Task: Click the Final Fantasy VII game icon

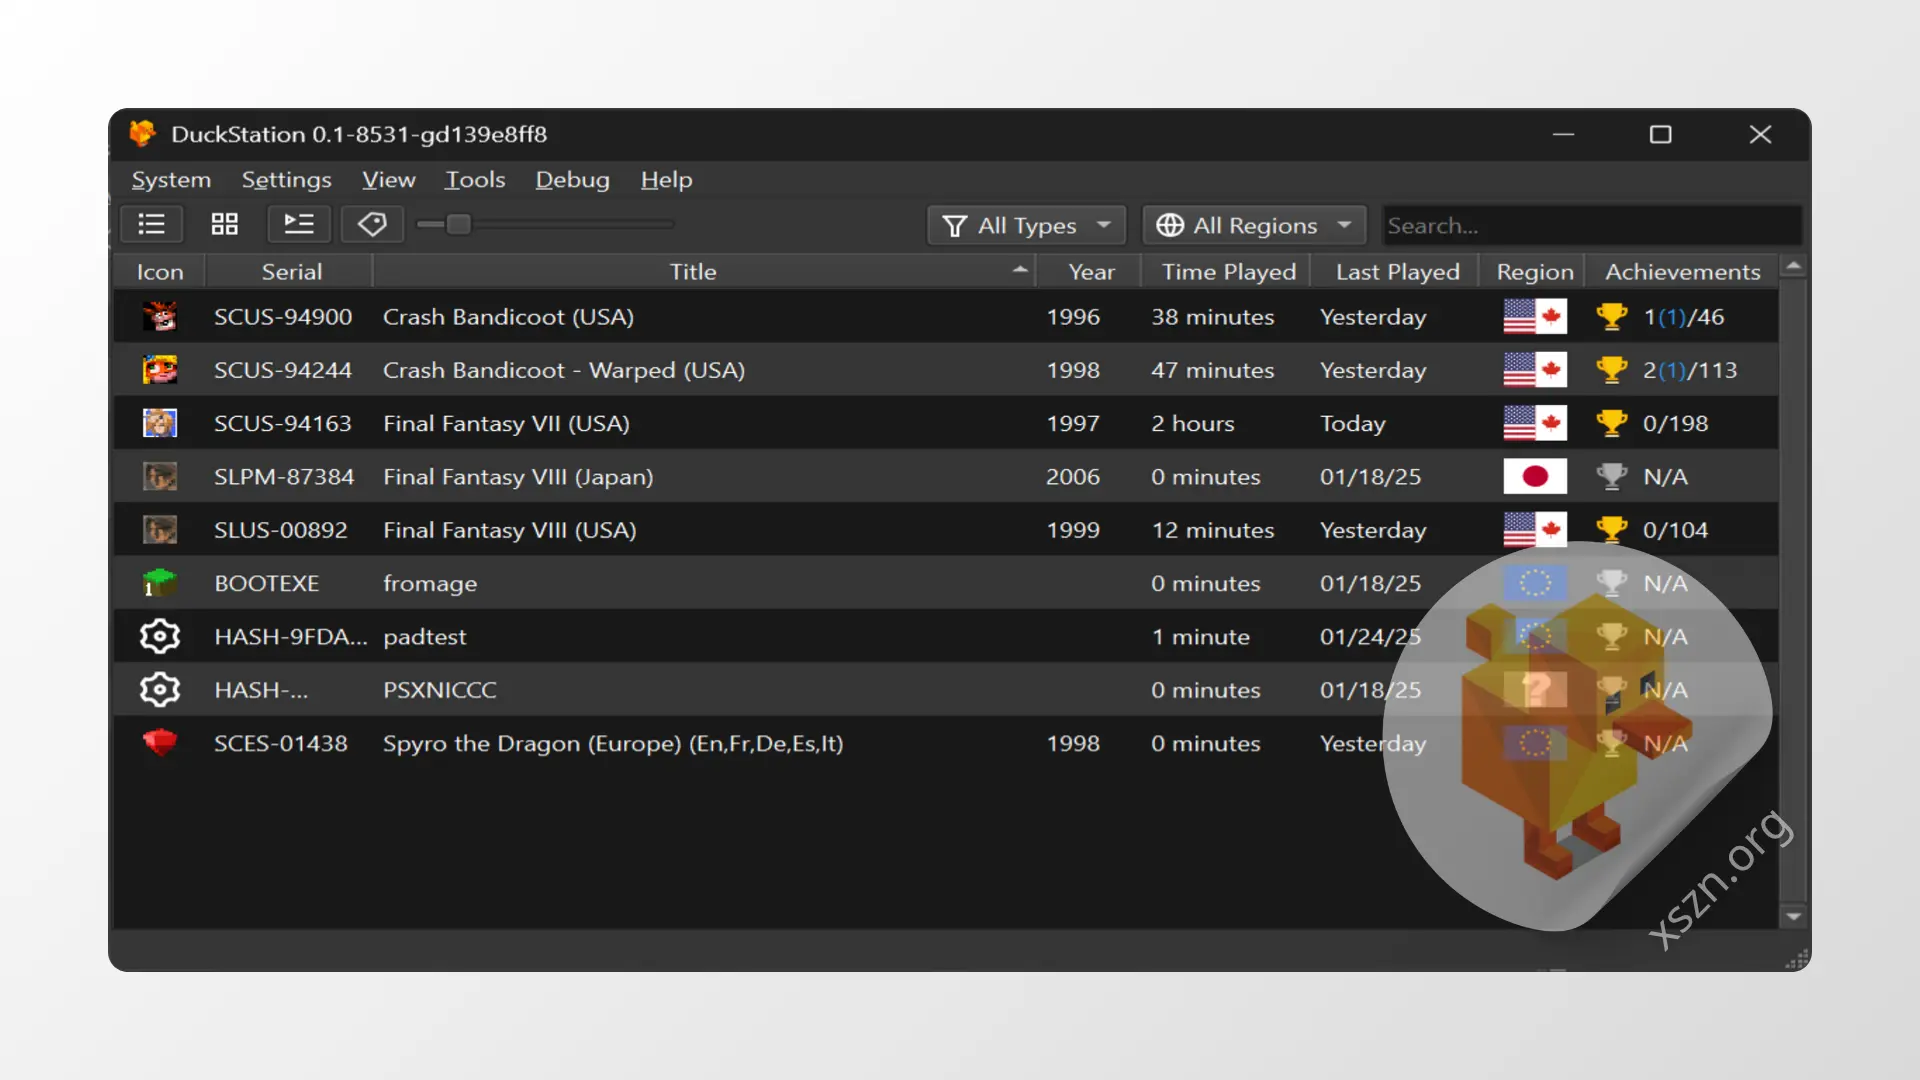Action: (160, 423)
